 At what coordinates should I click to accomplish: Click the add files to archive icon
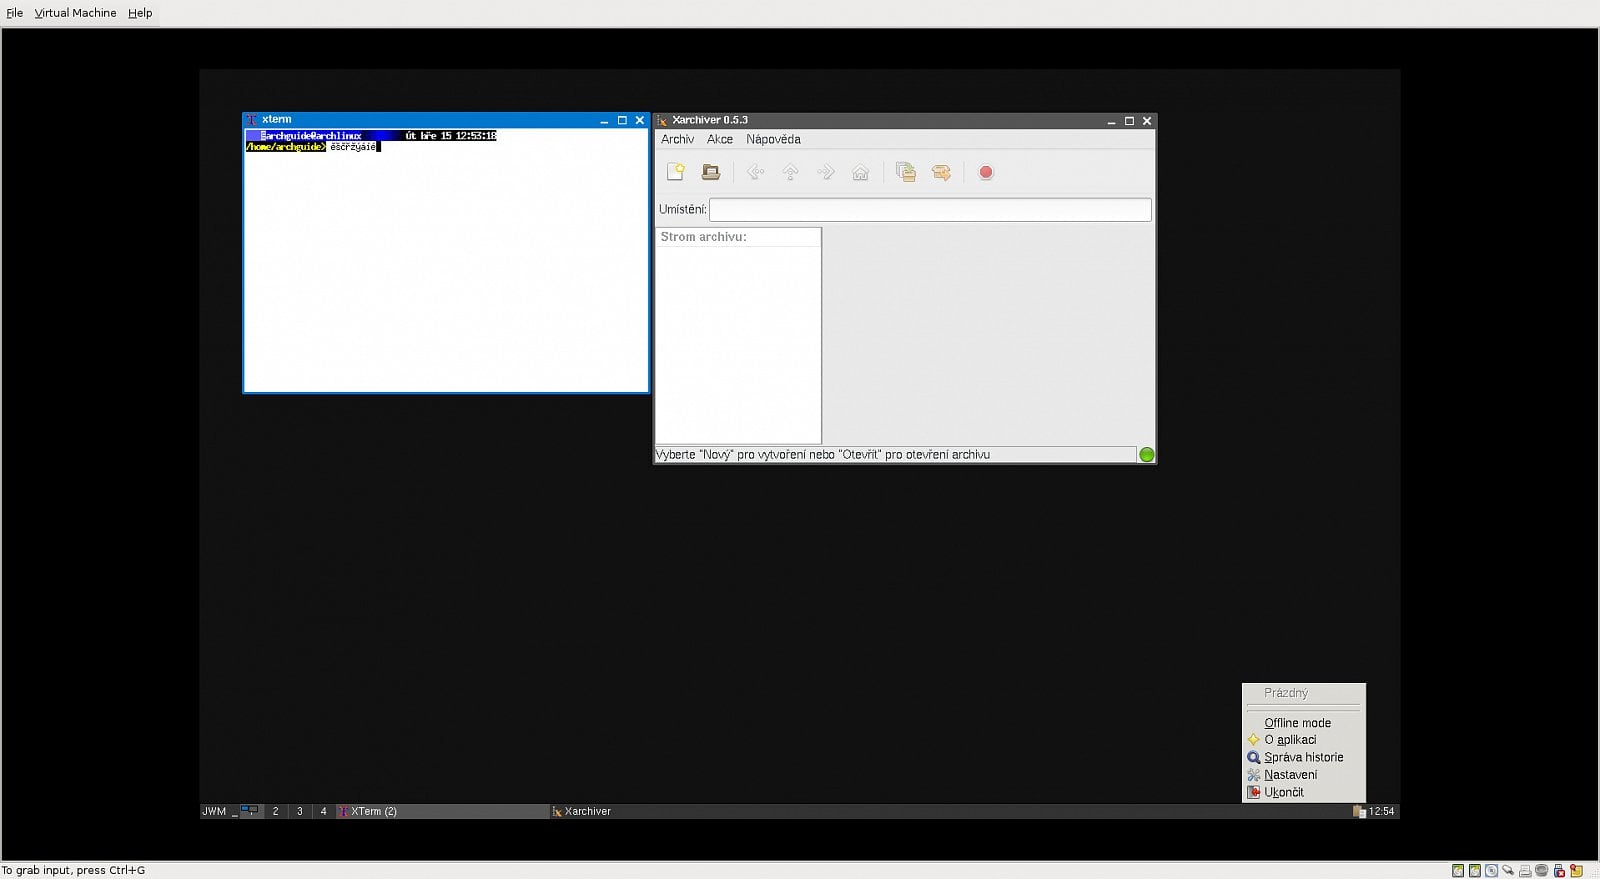pyautogui.click(x=906, y=172)
